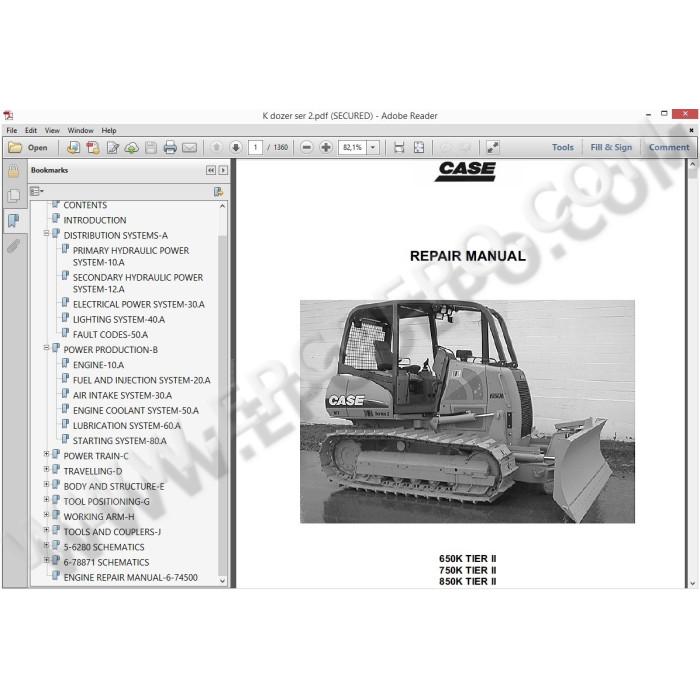The height and width of the screenshot is (700, 700).
Task: Select LIGHTING SYSTEM-40.A bookmark
Action: point(119,320)
